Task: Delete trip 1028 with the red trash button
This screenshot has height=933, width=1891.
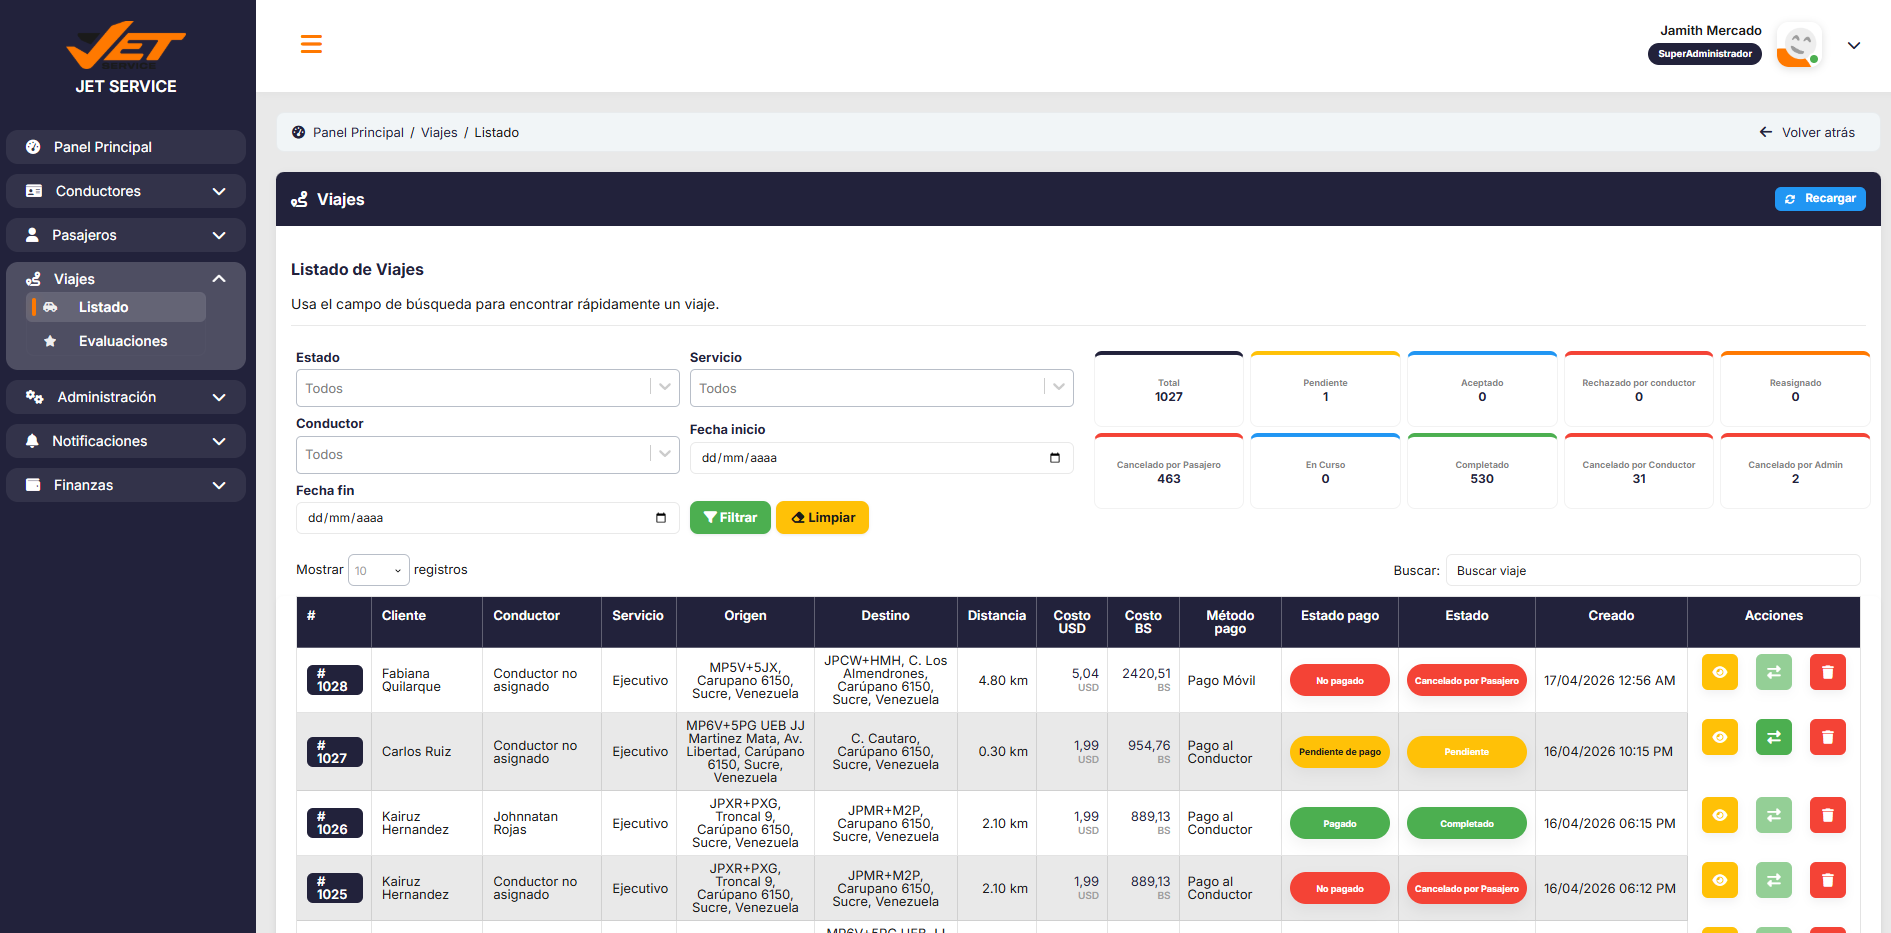Action: pos(1828,672)
